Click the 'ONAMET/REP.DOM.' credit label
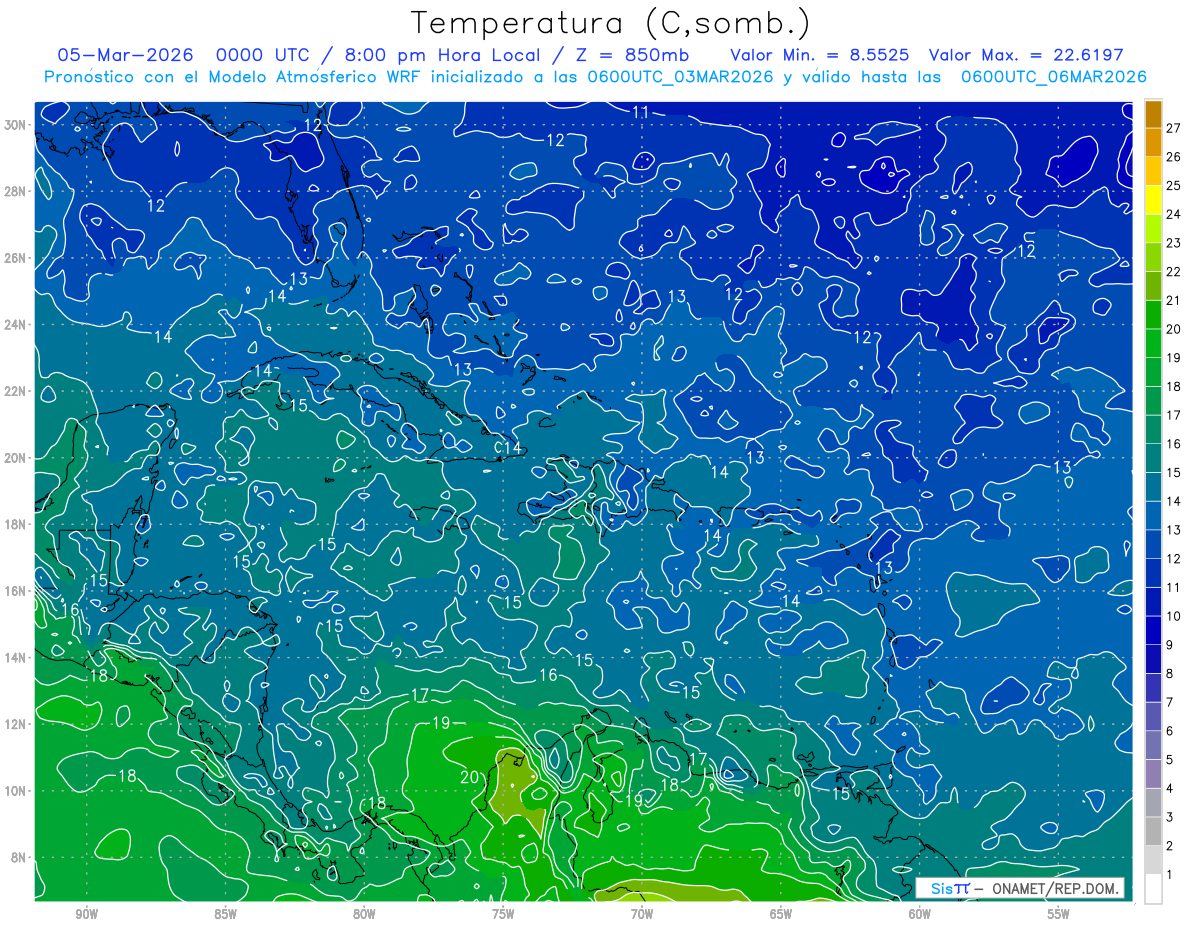This screenshot has width=1200, height=927. coord(1055,888)
